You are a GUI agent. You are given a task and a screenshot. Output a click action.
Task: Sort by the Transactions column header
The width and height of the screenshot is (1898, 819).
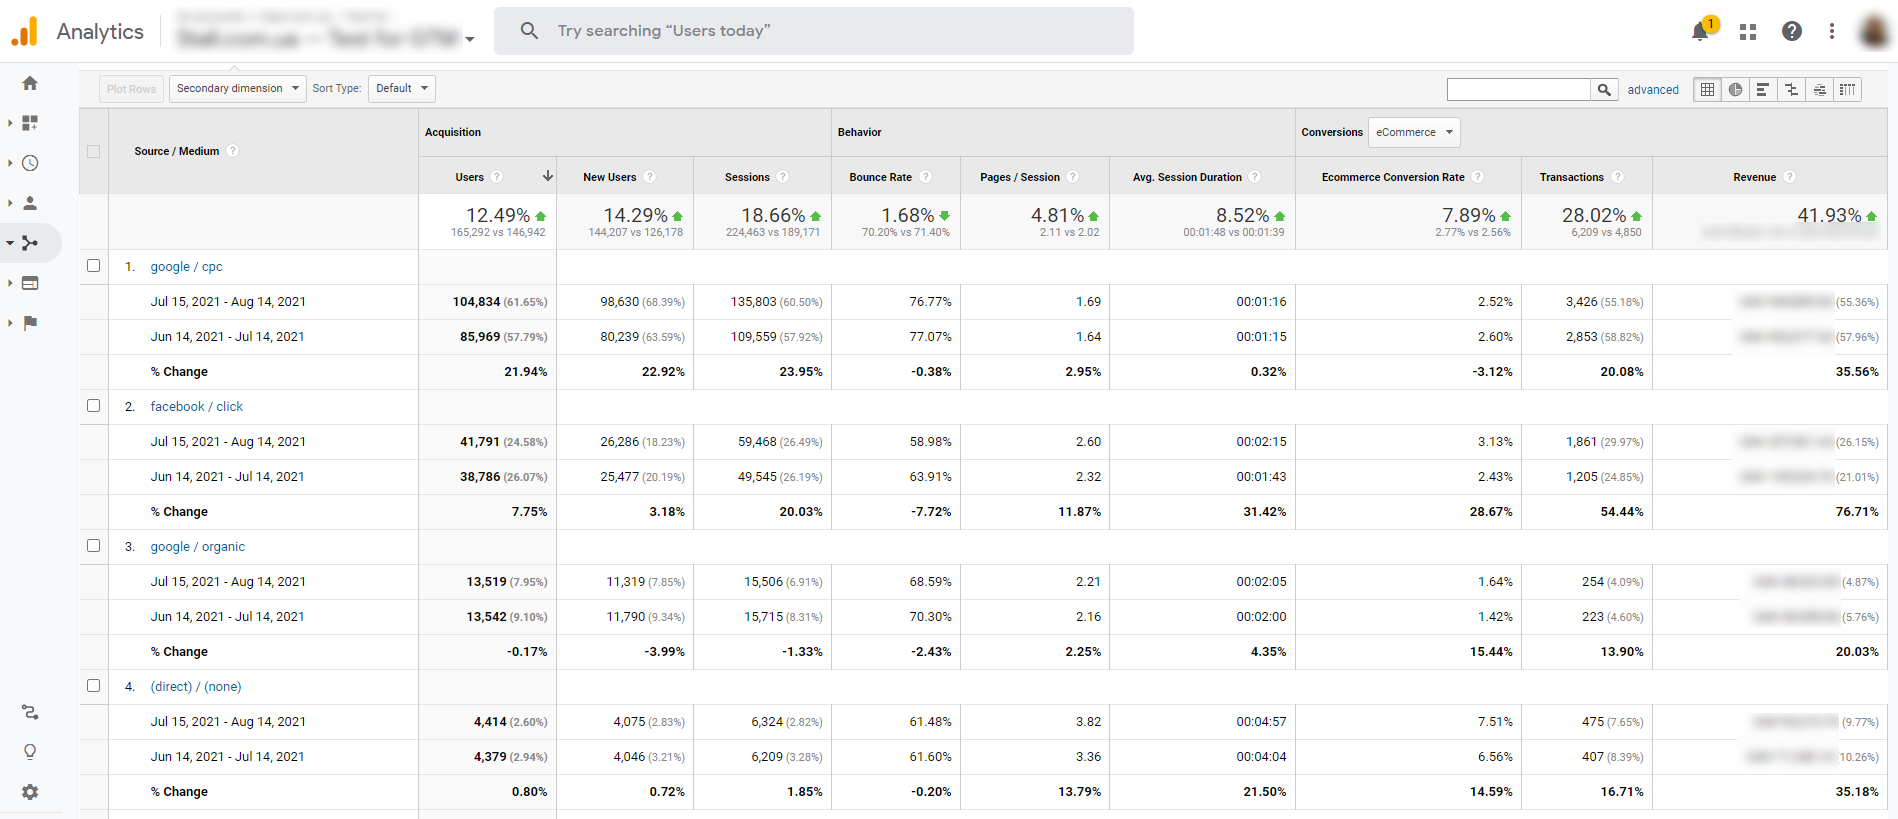[x=1571, y=177]
